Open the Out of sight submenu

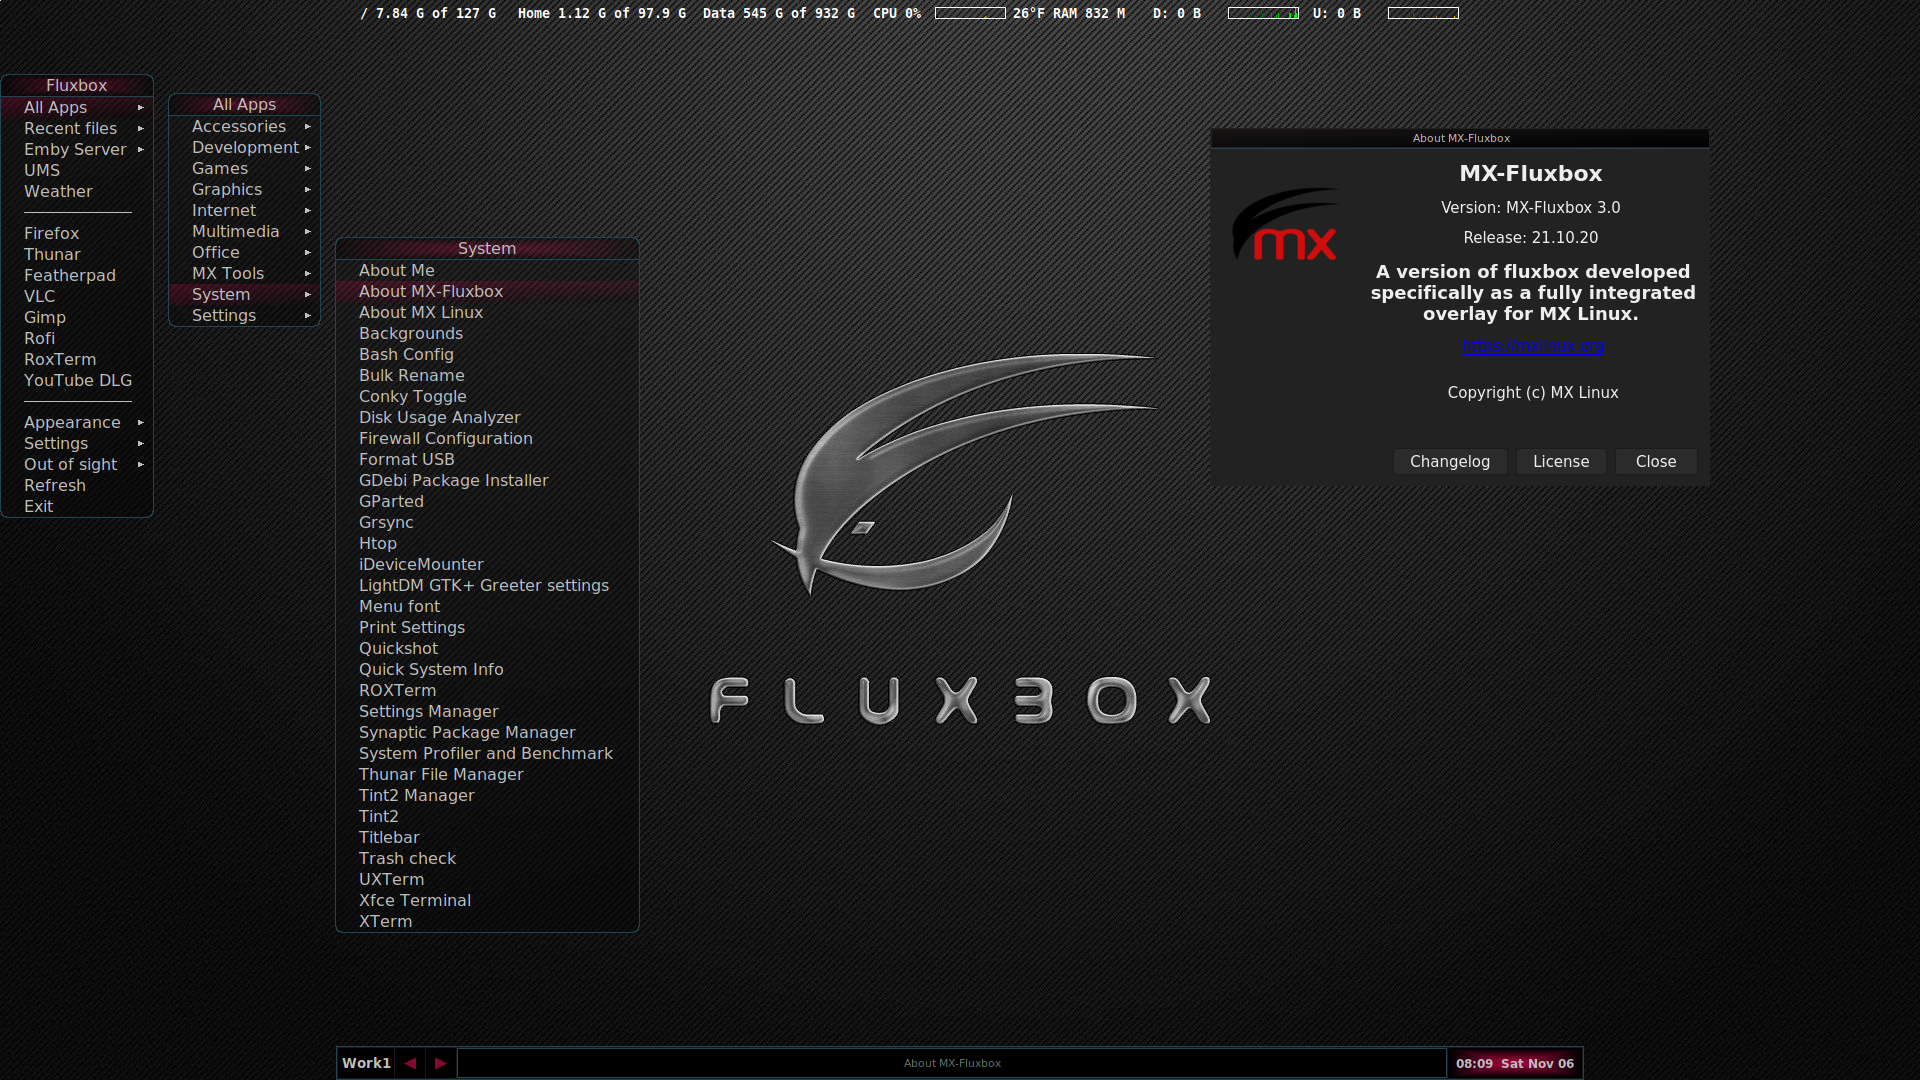[x=71, y=464]
